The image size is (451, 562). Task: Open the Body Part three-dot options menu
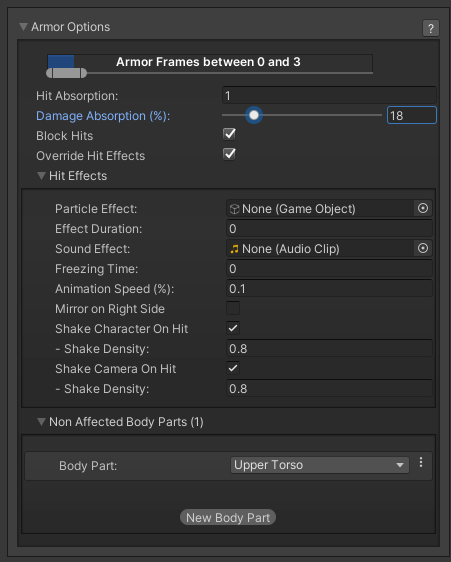pyautogui.click(x=421, y=462)
